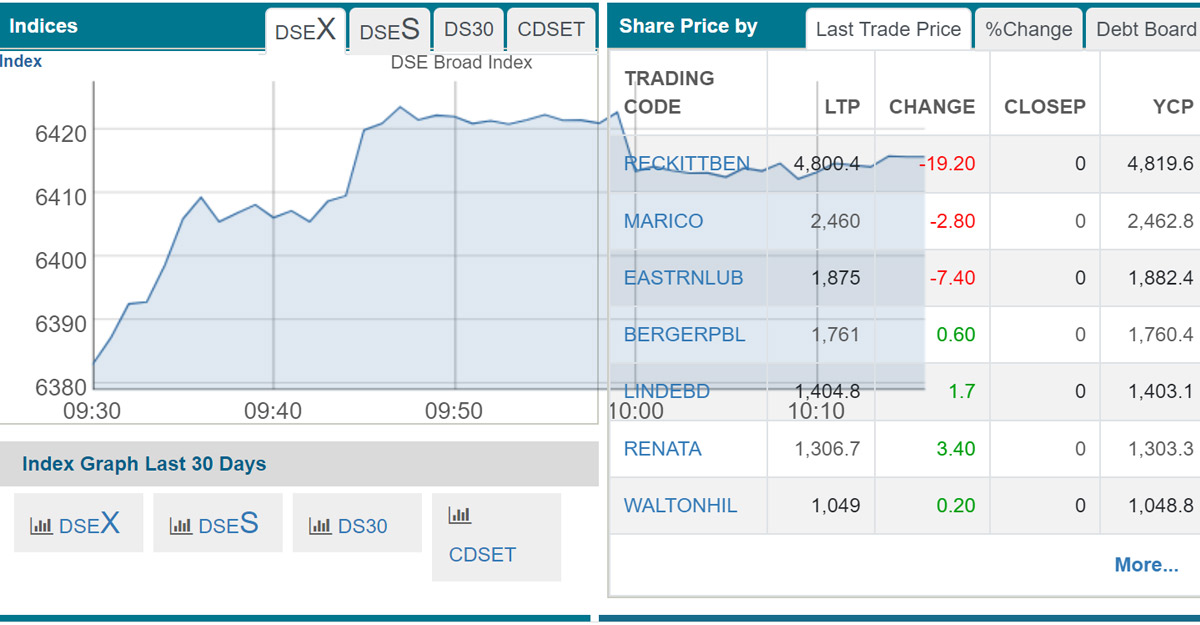Select the DSEX index tab
Viewport: 1200px width, 625px height.
coord(305,30)
